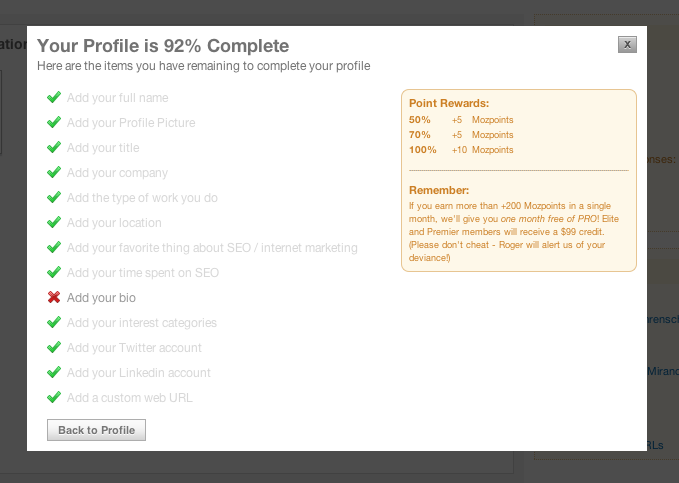Close the profile completion dialog
Image resolution: width=679 pixels, height=483 pixels.
click(x=627, y=44)
